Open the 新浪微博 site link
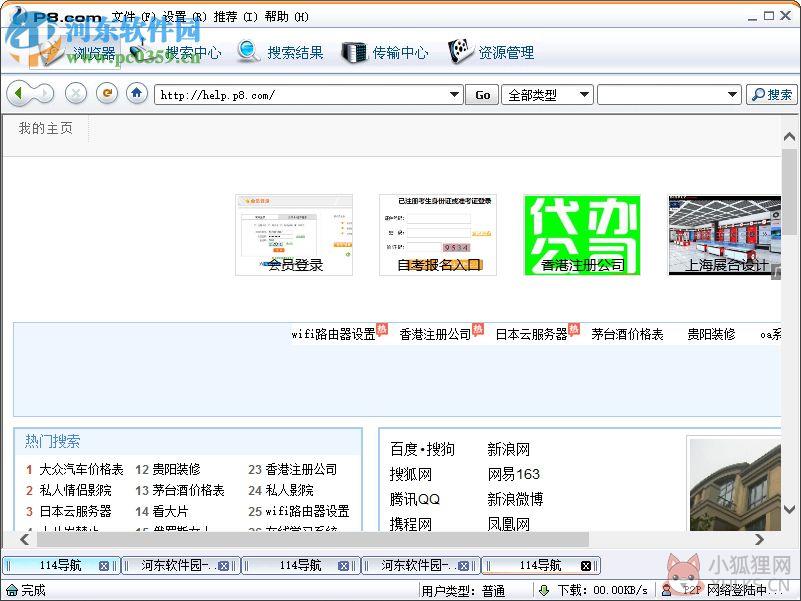 (515, 499)
